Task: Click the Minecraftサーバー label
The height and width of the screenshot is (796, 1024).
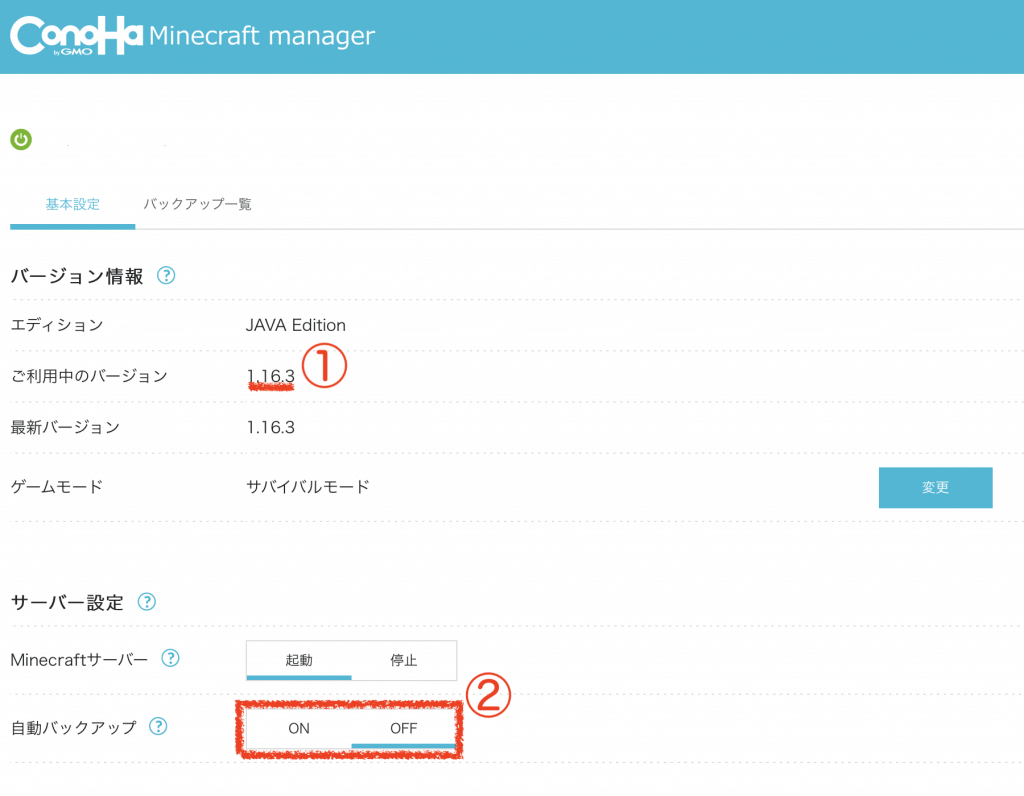Action: pyautogui.click(x=79, y=660)
